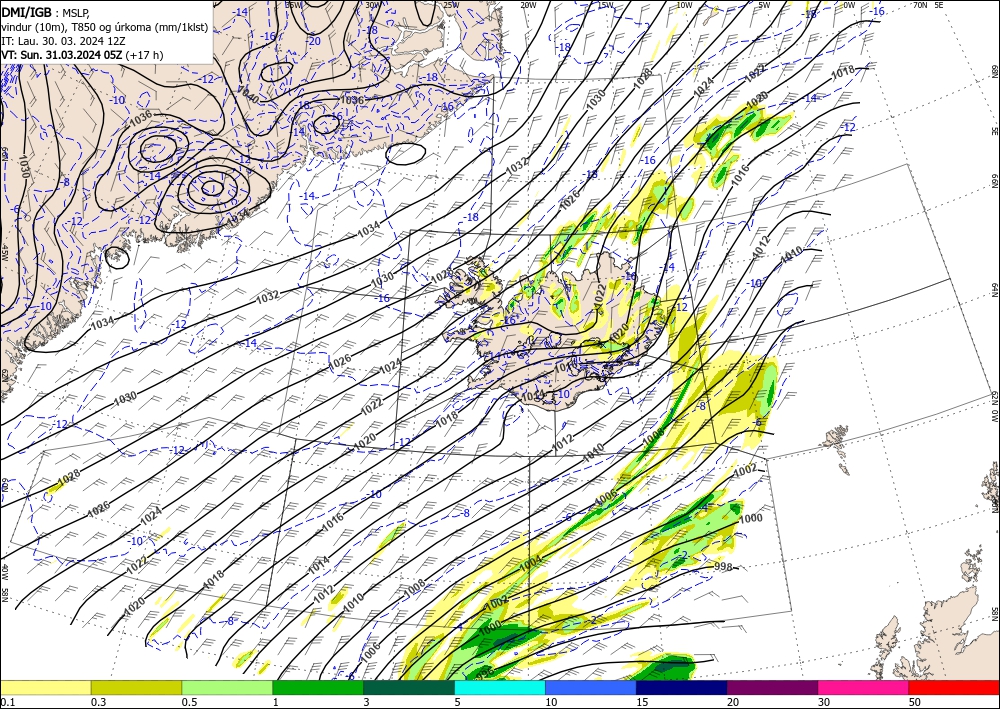Click the '15W' longitude label at top

605,5
